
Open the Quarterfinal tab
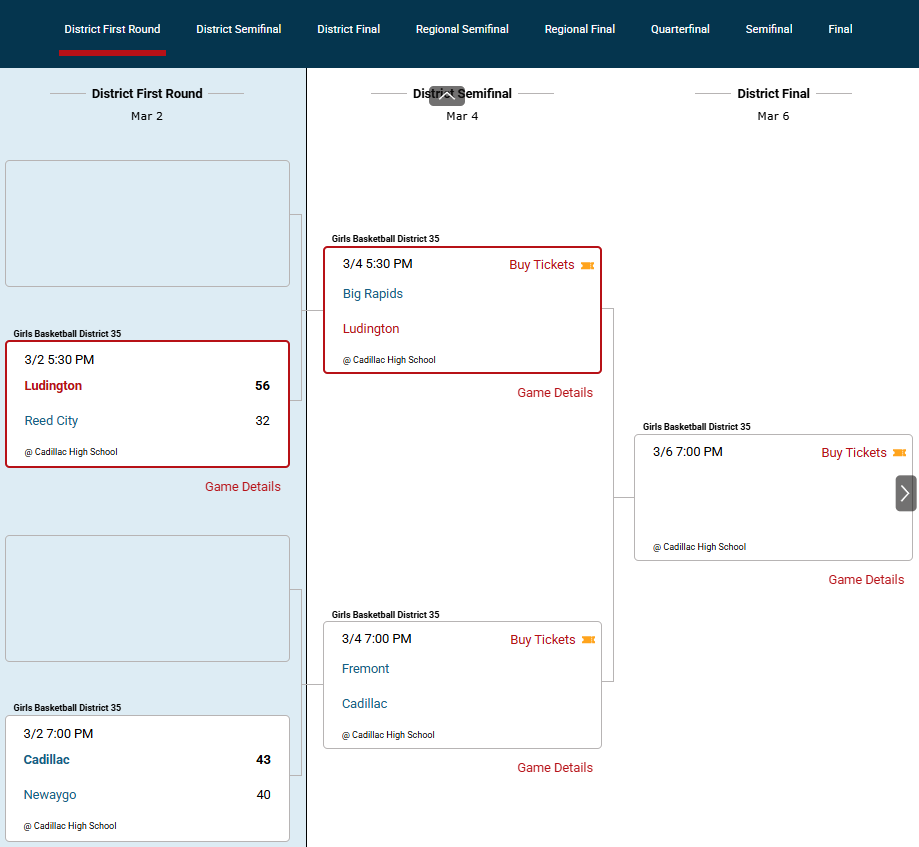coord(680,29)
